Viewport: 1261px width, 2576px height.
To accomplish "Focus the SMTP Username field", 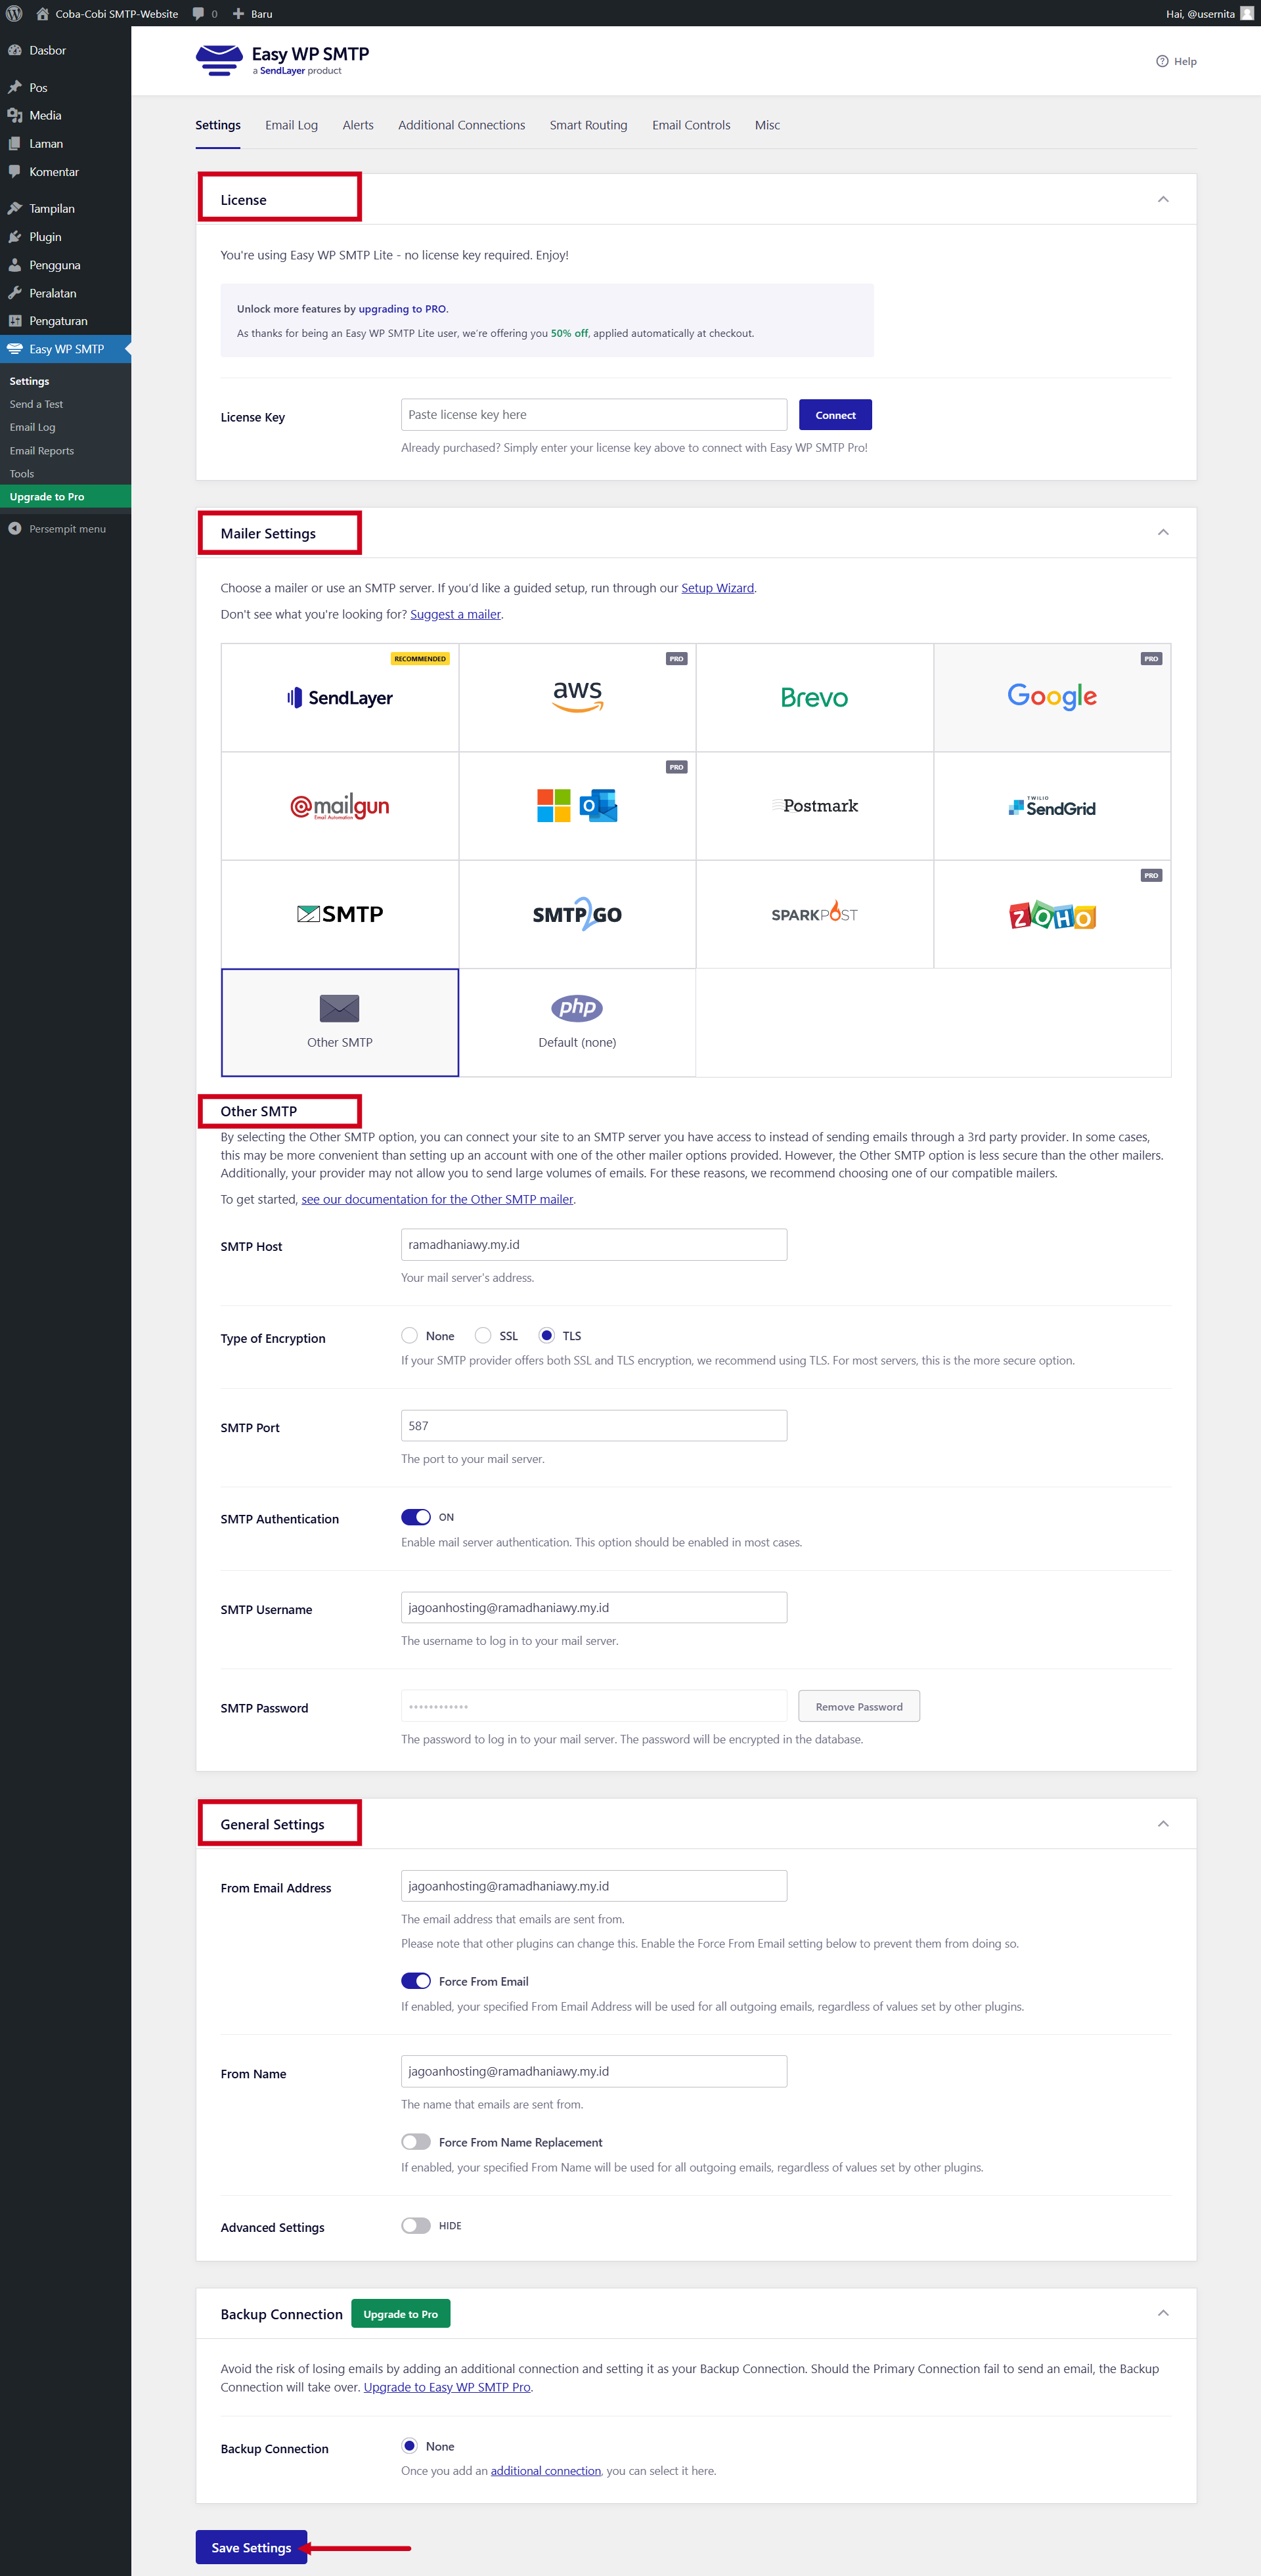I will coord(594,1607).
